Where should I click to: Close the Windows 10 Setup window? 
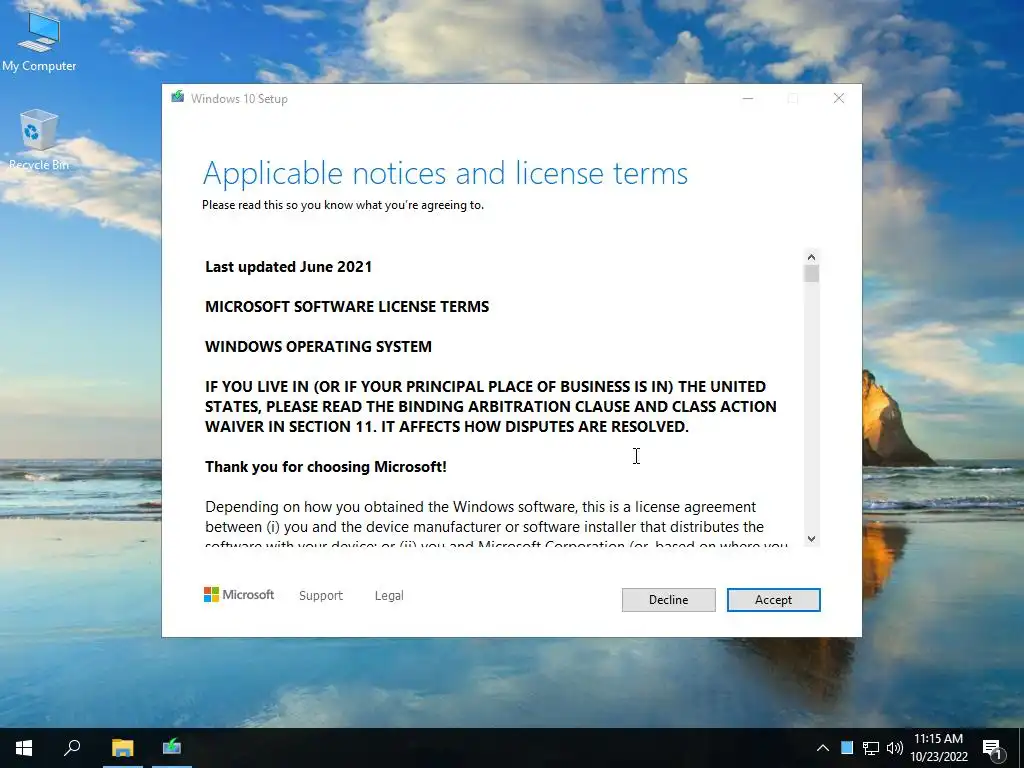tap(839, 98)
